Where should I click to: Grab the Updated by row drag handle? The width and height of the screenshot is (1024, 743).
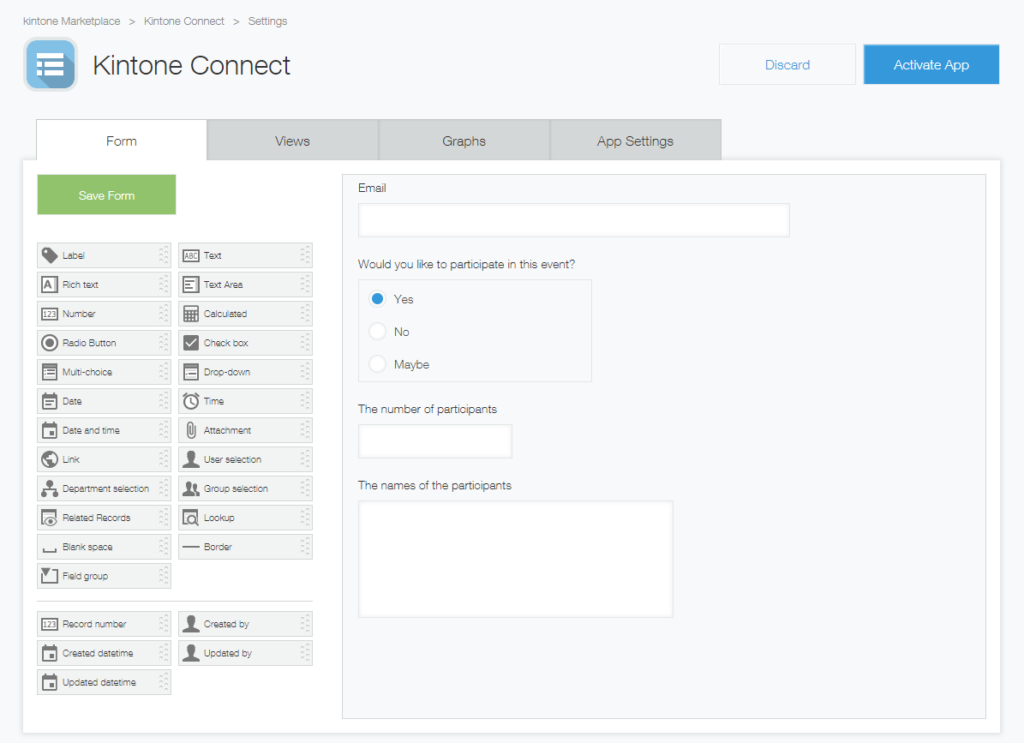click(305, 653)
